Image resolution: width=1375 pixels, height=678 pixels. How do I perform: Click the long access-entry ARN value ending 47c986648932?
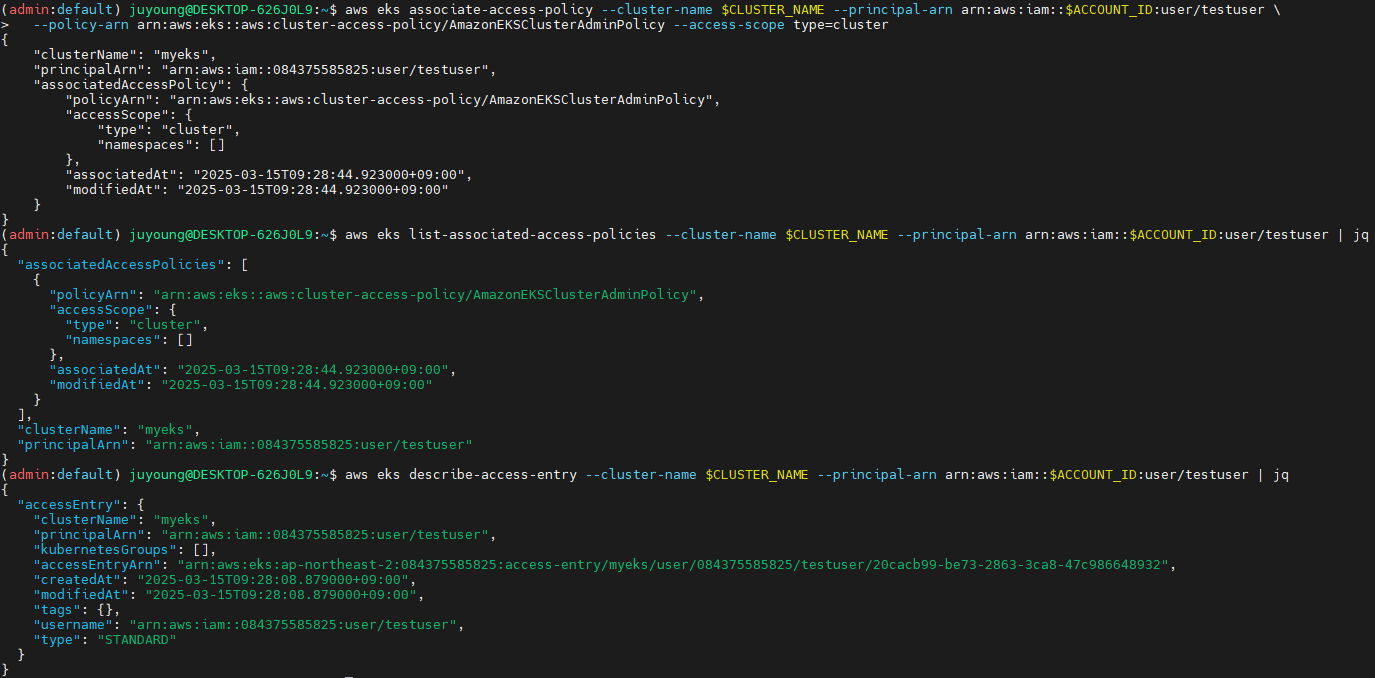pyautogui.click(x=674, y=564)
